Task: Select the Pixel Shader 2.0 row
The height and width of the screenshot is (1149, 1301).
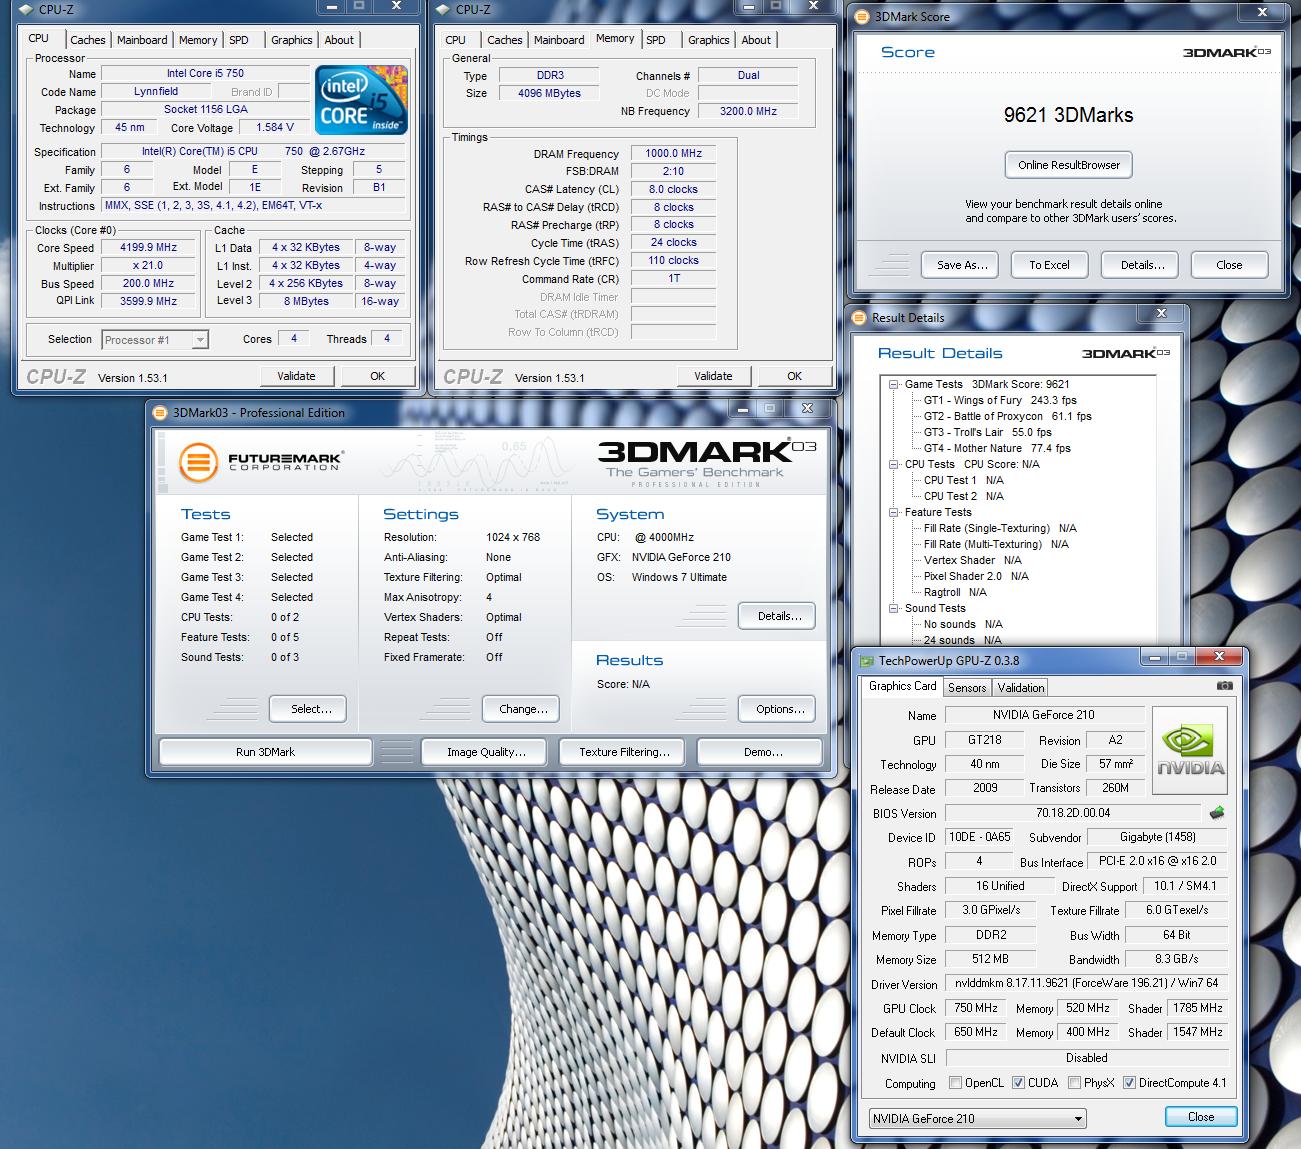Action: point(976,576)
